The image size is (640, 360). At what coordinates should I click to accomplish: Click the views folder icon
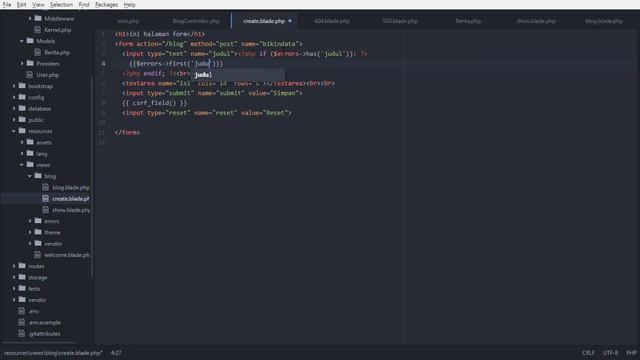pos(30,164)
